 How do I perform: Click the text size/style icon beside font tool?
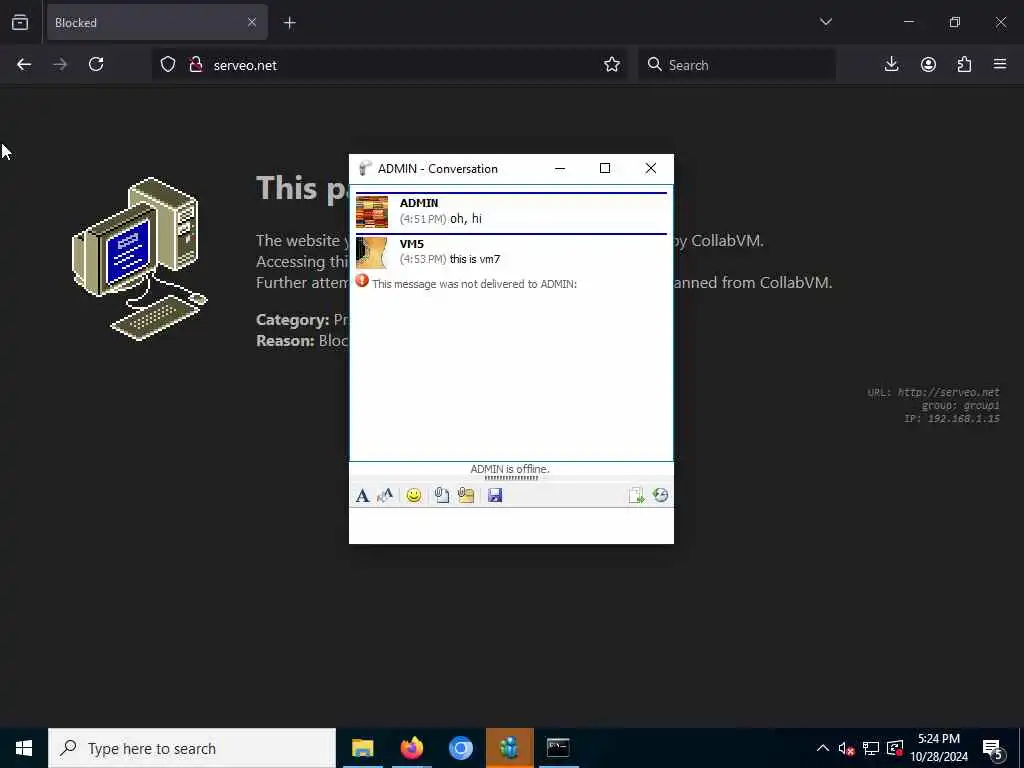pyautogui.click(x=385, y=496)
